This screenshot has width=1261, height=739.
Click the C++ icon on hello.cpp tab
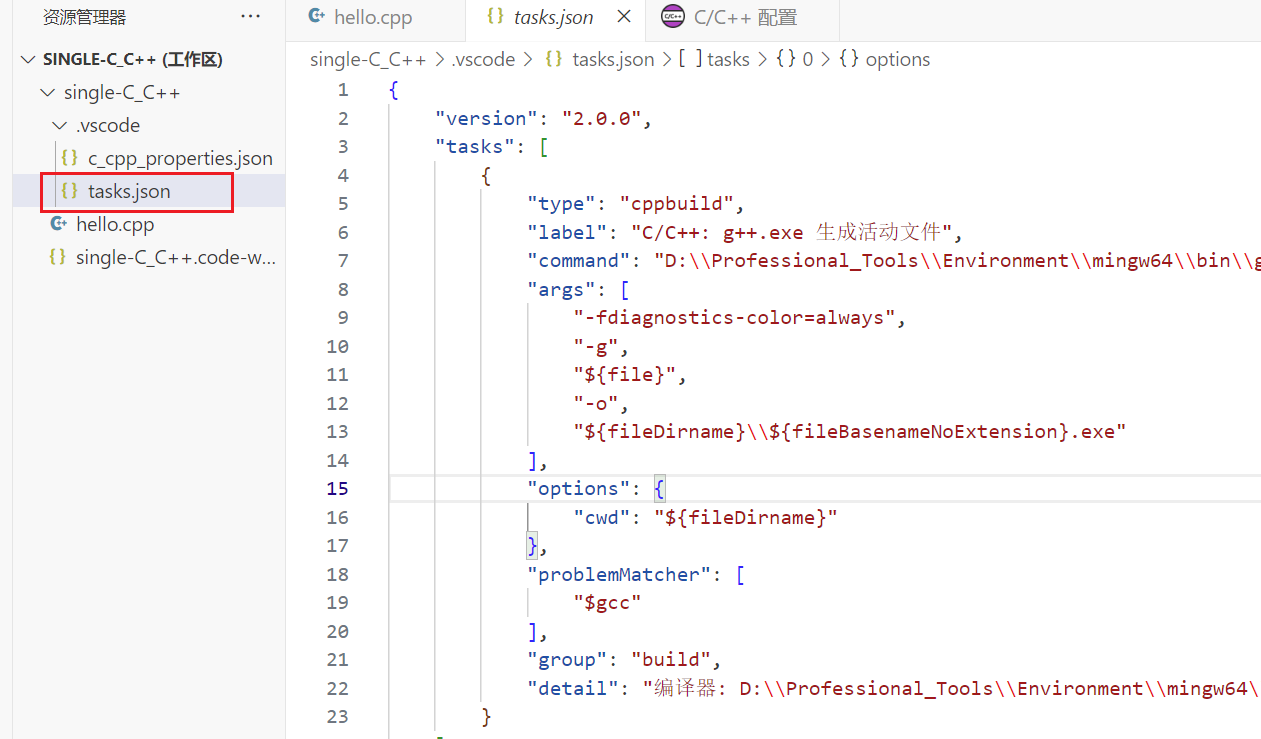point(317,17)
